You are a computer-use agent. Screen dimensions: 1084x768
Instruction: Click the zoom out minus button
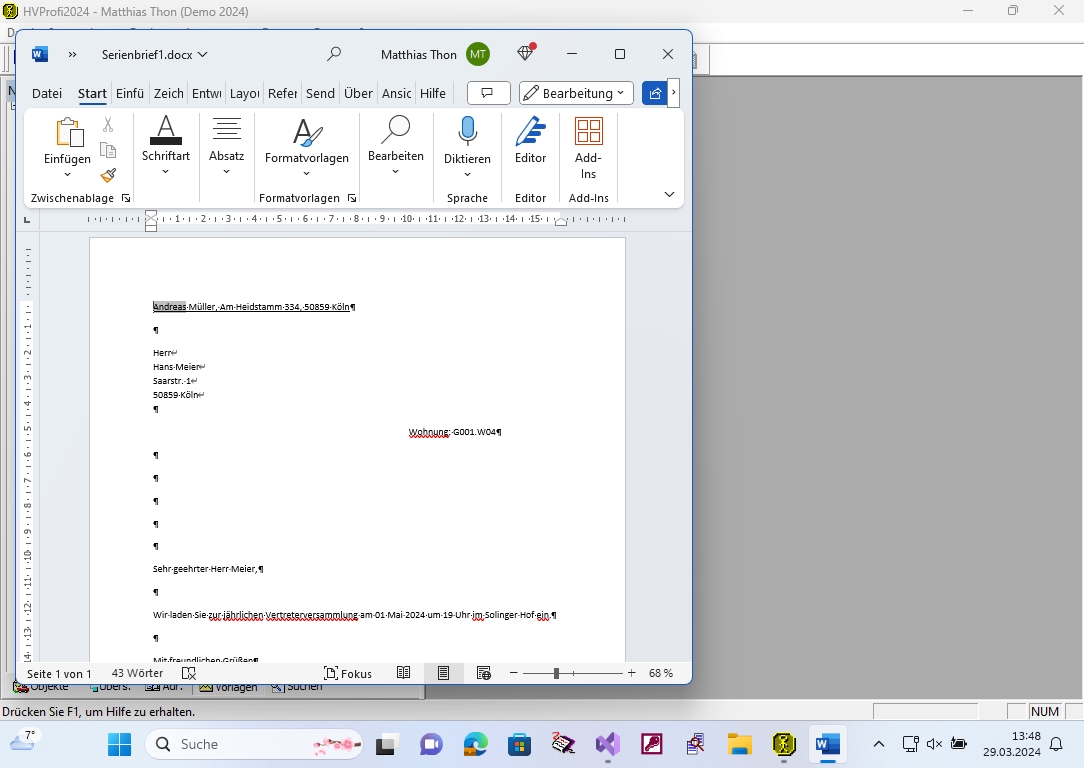514,673
